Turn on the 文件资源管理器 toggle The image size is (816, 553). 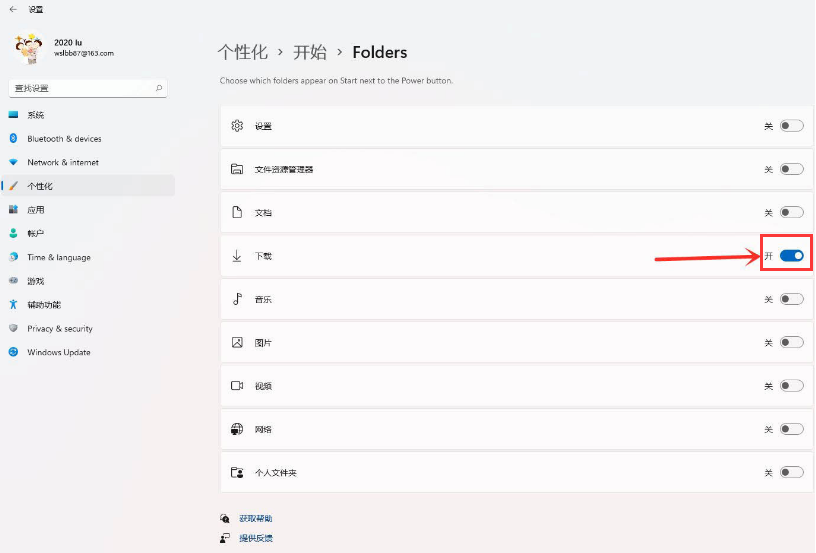pos(792,169)
